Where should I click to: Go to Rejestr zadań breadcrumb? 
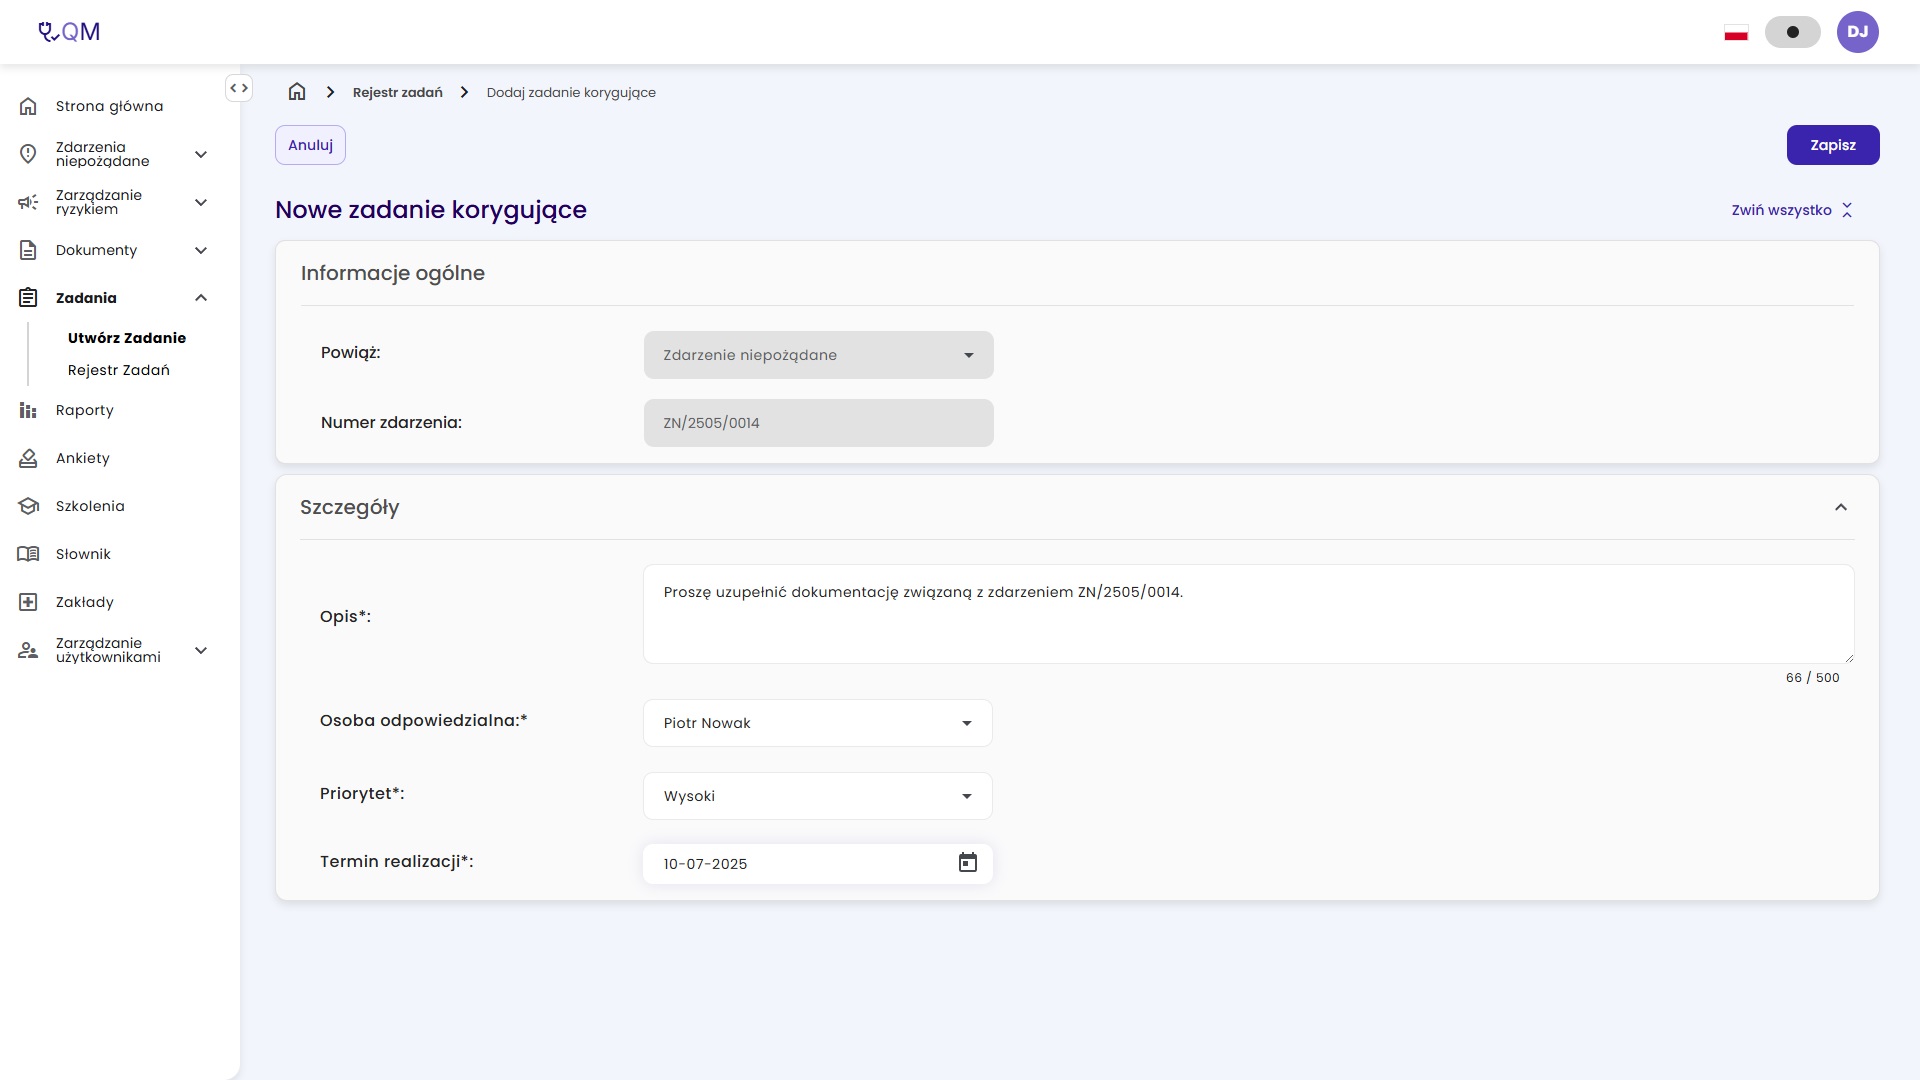coord(398,92)
